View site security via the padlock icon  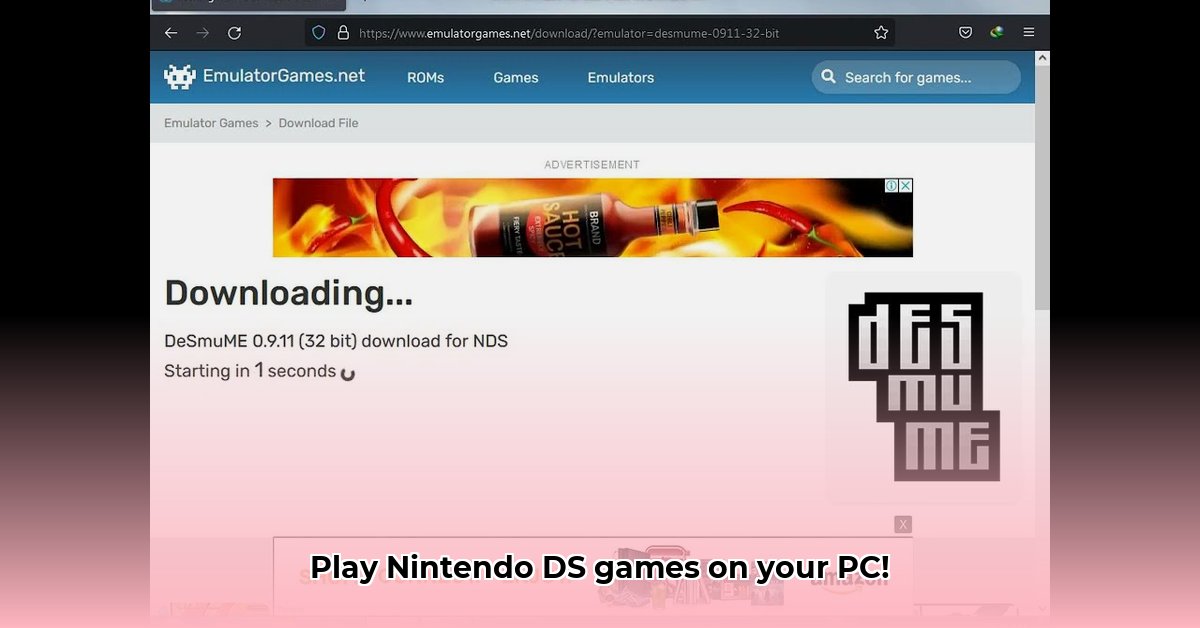pyautogui.click(x=342, y=32)
